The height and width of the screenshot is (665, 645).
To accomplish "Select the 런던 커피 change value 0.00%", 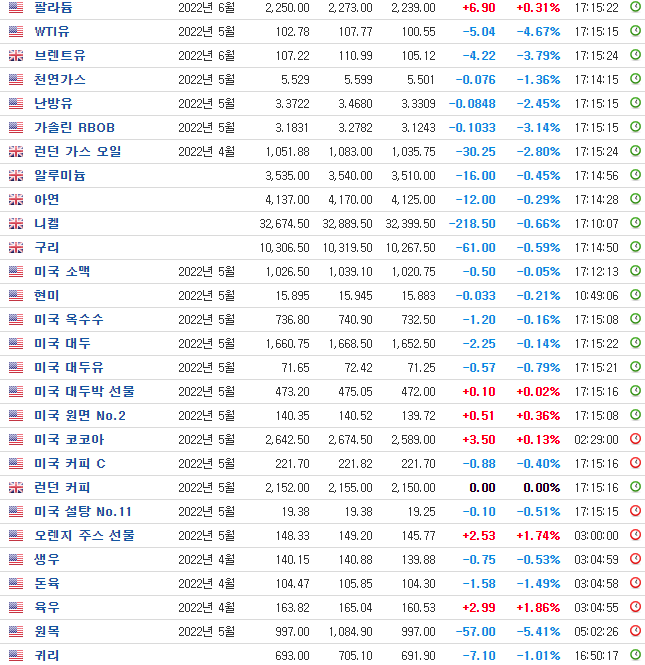I will [542, 488].
